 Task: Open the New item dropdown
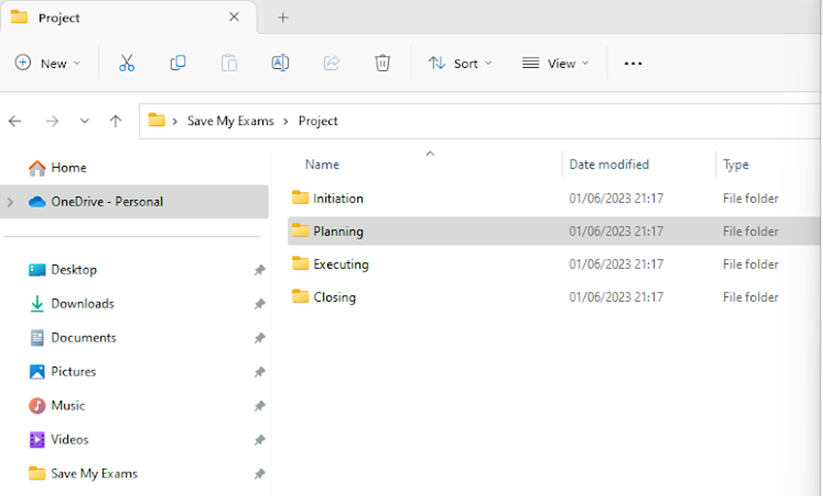pos(48,63)
